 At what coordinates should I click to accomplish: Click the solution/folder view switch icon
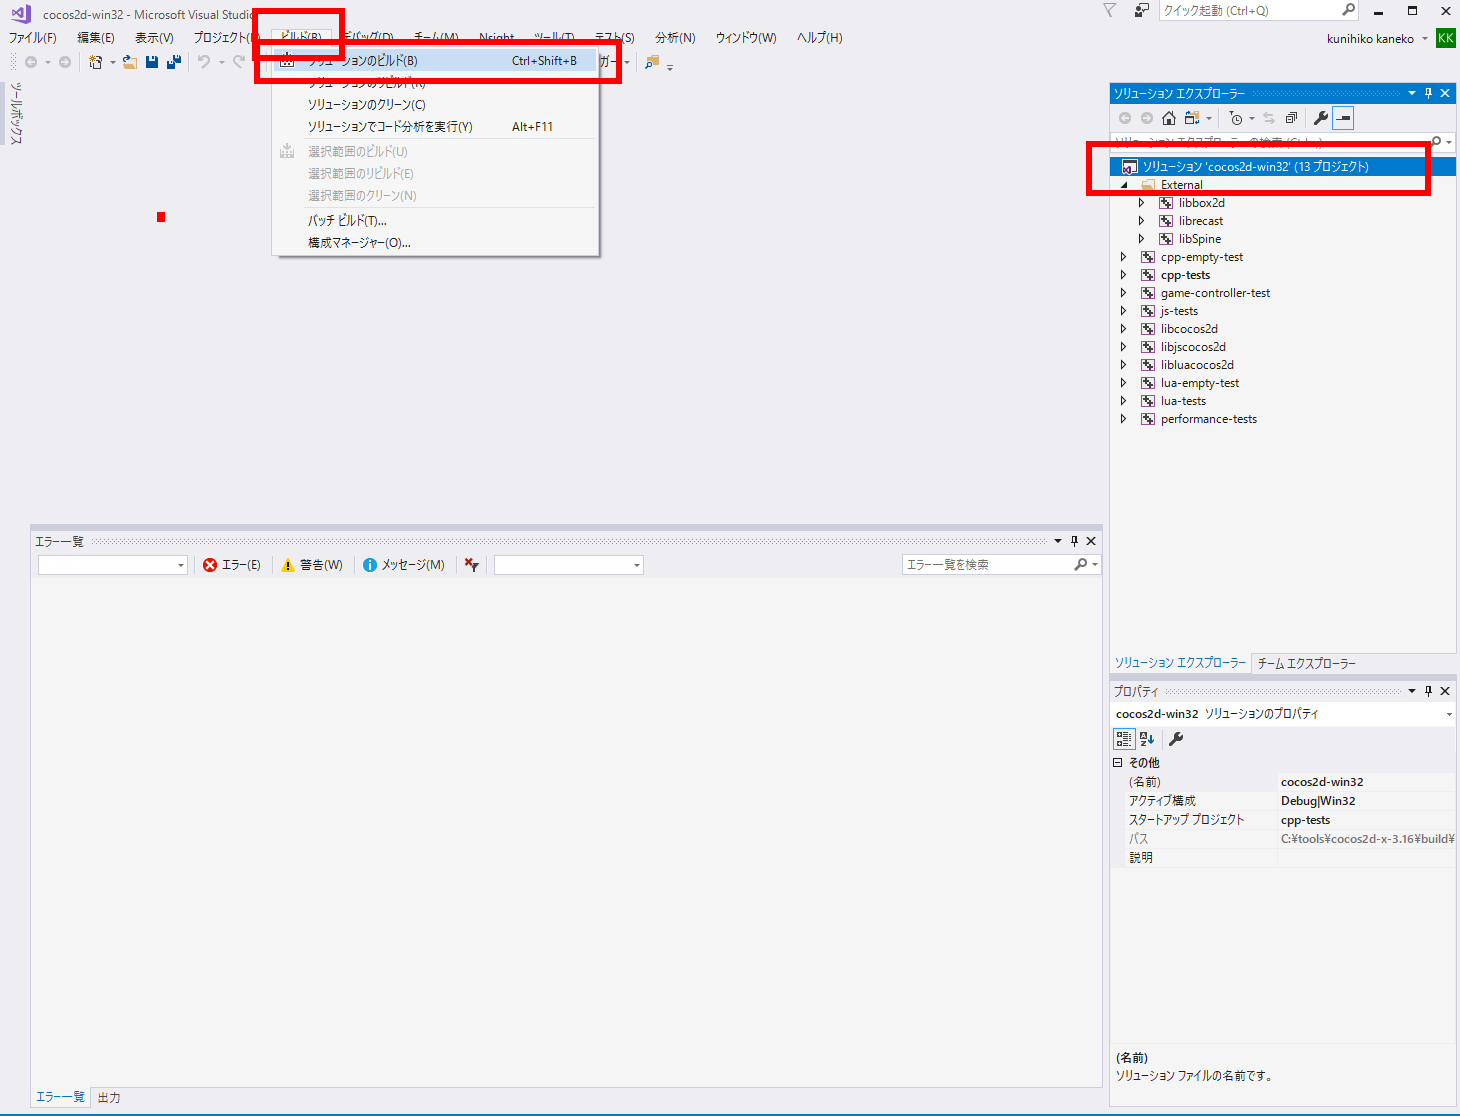click(x=1191, y=118)
